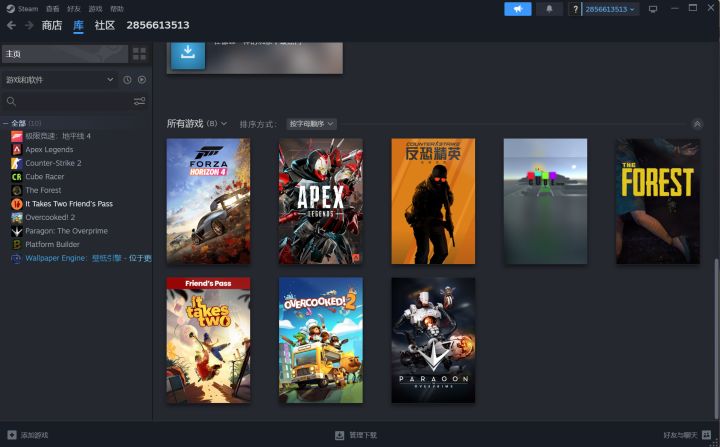Click the Apex Legends sidebar icon
Screen dimensions: 720x447
(x=17, y=149)
